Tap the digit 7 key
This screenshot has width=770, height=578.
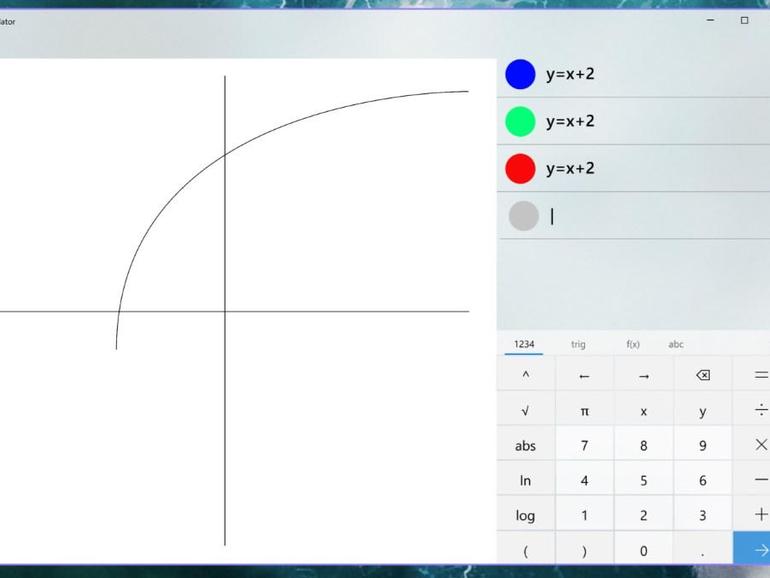[x=584, y=445]
